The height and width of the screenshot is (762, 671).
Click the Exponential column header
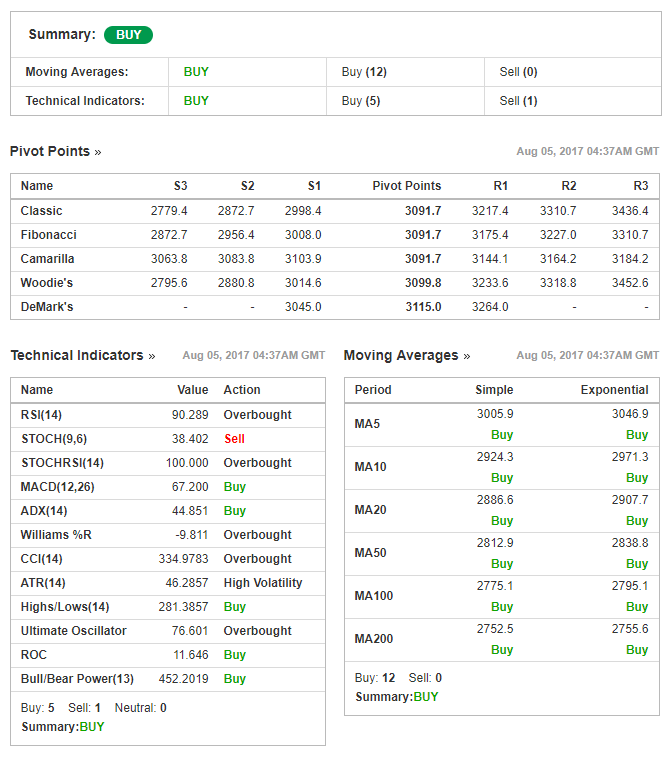tap(614, 390)
